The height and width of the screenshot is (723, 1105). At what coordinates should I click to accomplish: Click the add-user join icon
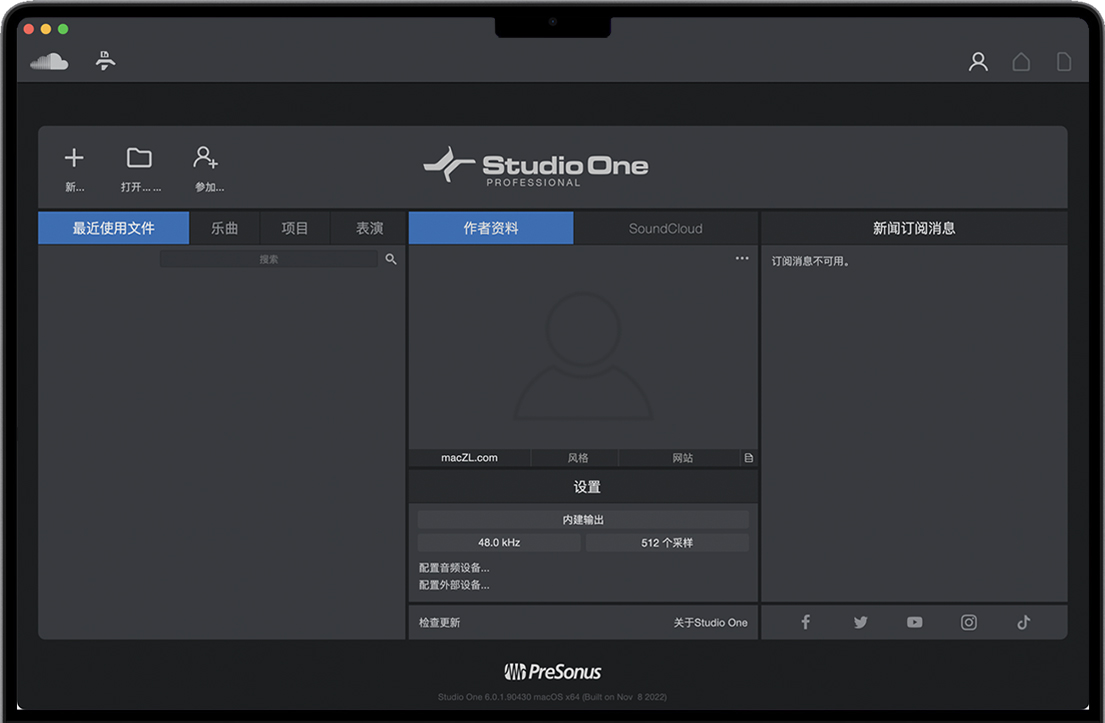point(206,158)
